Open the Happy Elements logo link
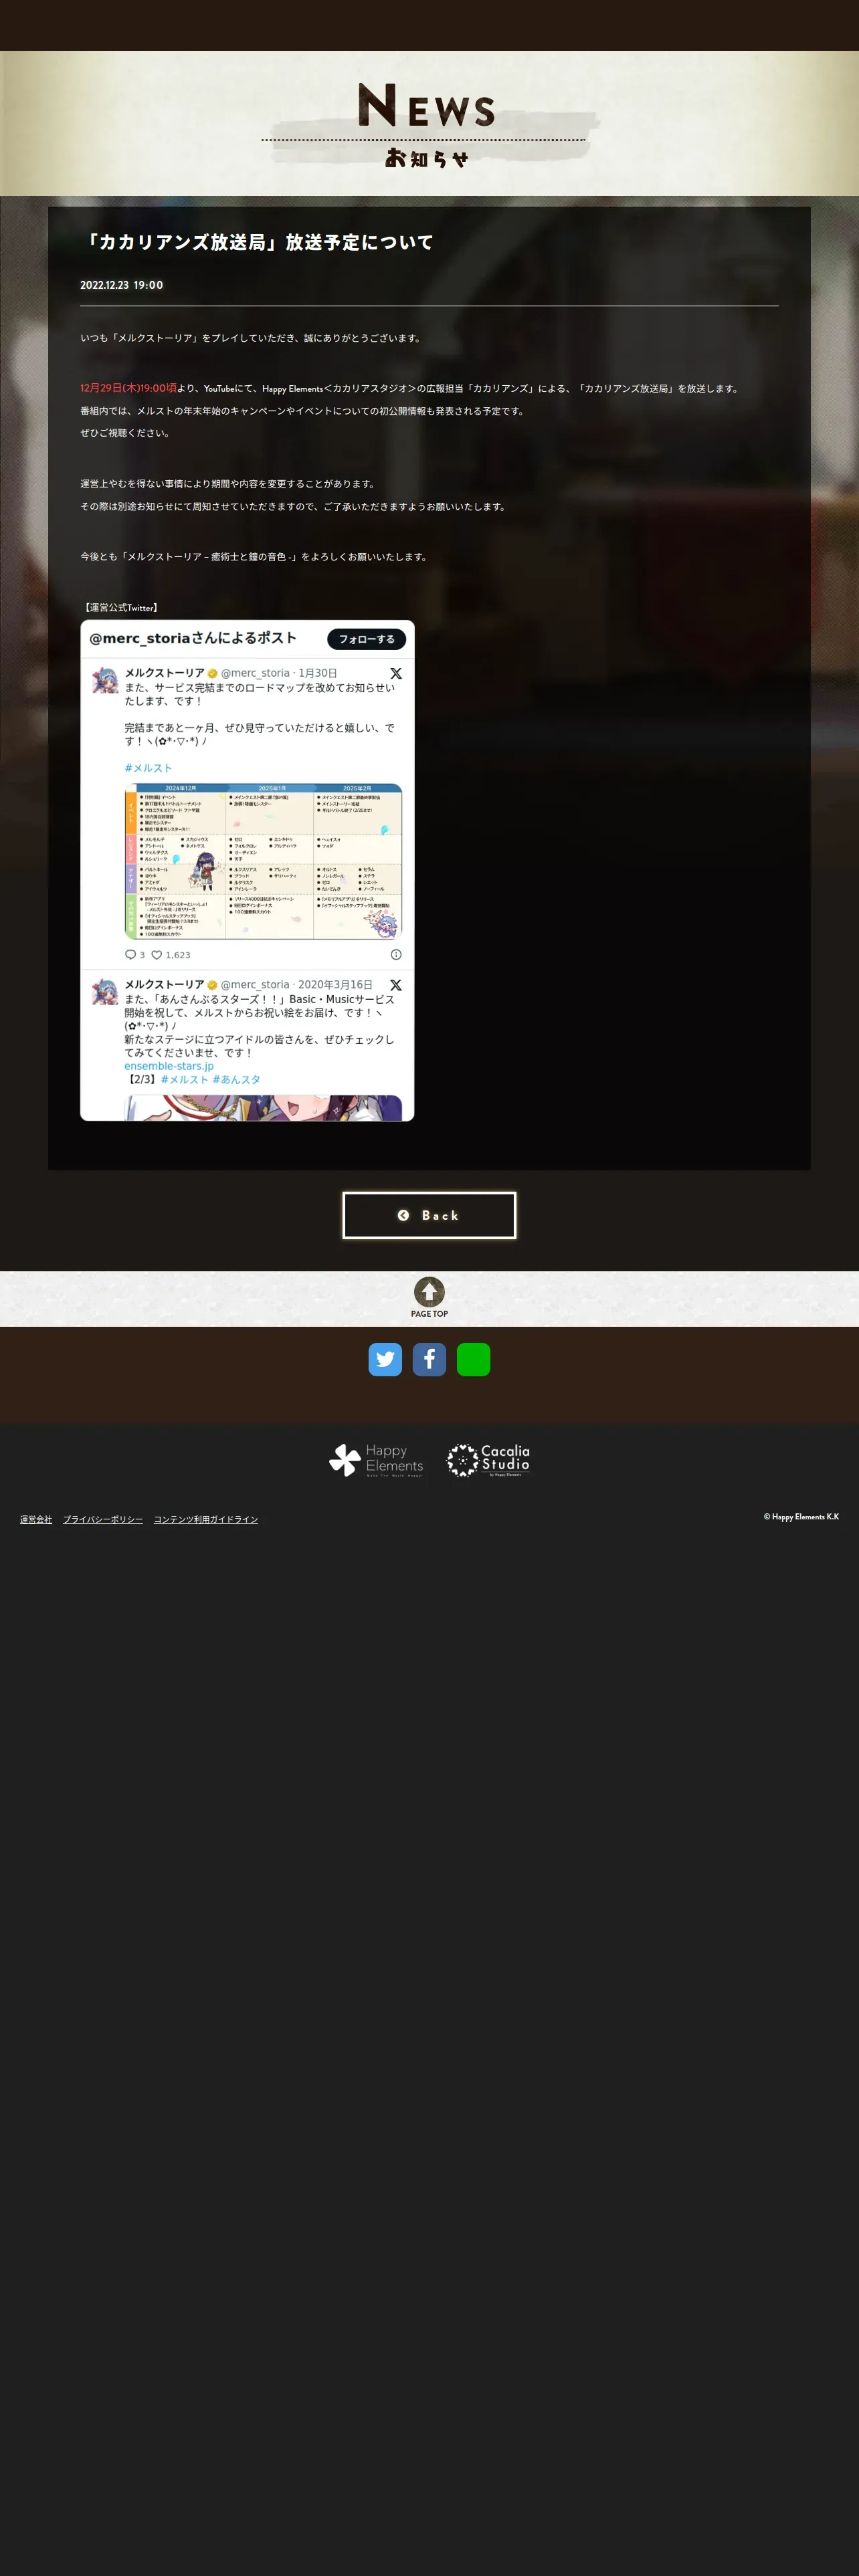Image resolution: width=859 pixels, height=2576 pixels. [376, 1460]
